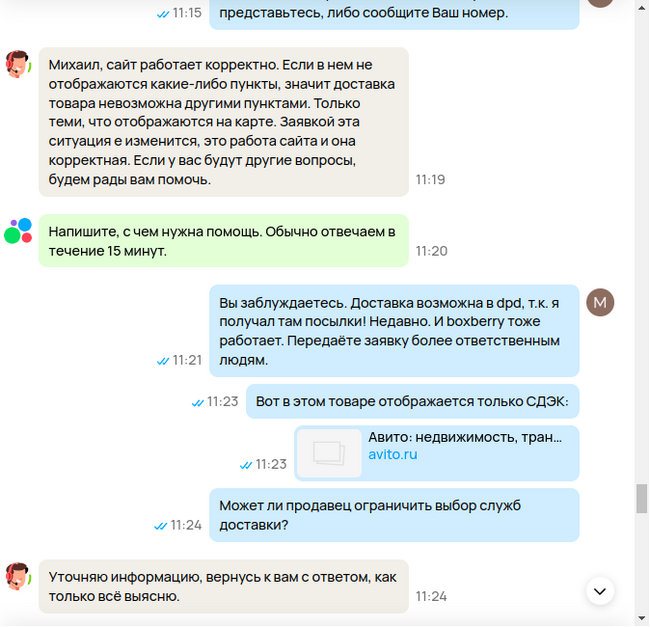Click the 'Авито: недвижимость, тран...' preview title
Screen dimensions: 650x627
click(x=465, y=437)
